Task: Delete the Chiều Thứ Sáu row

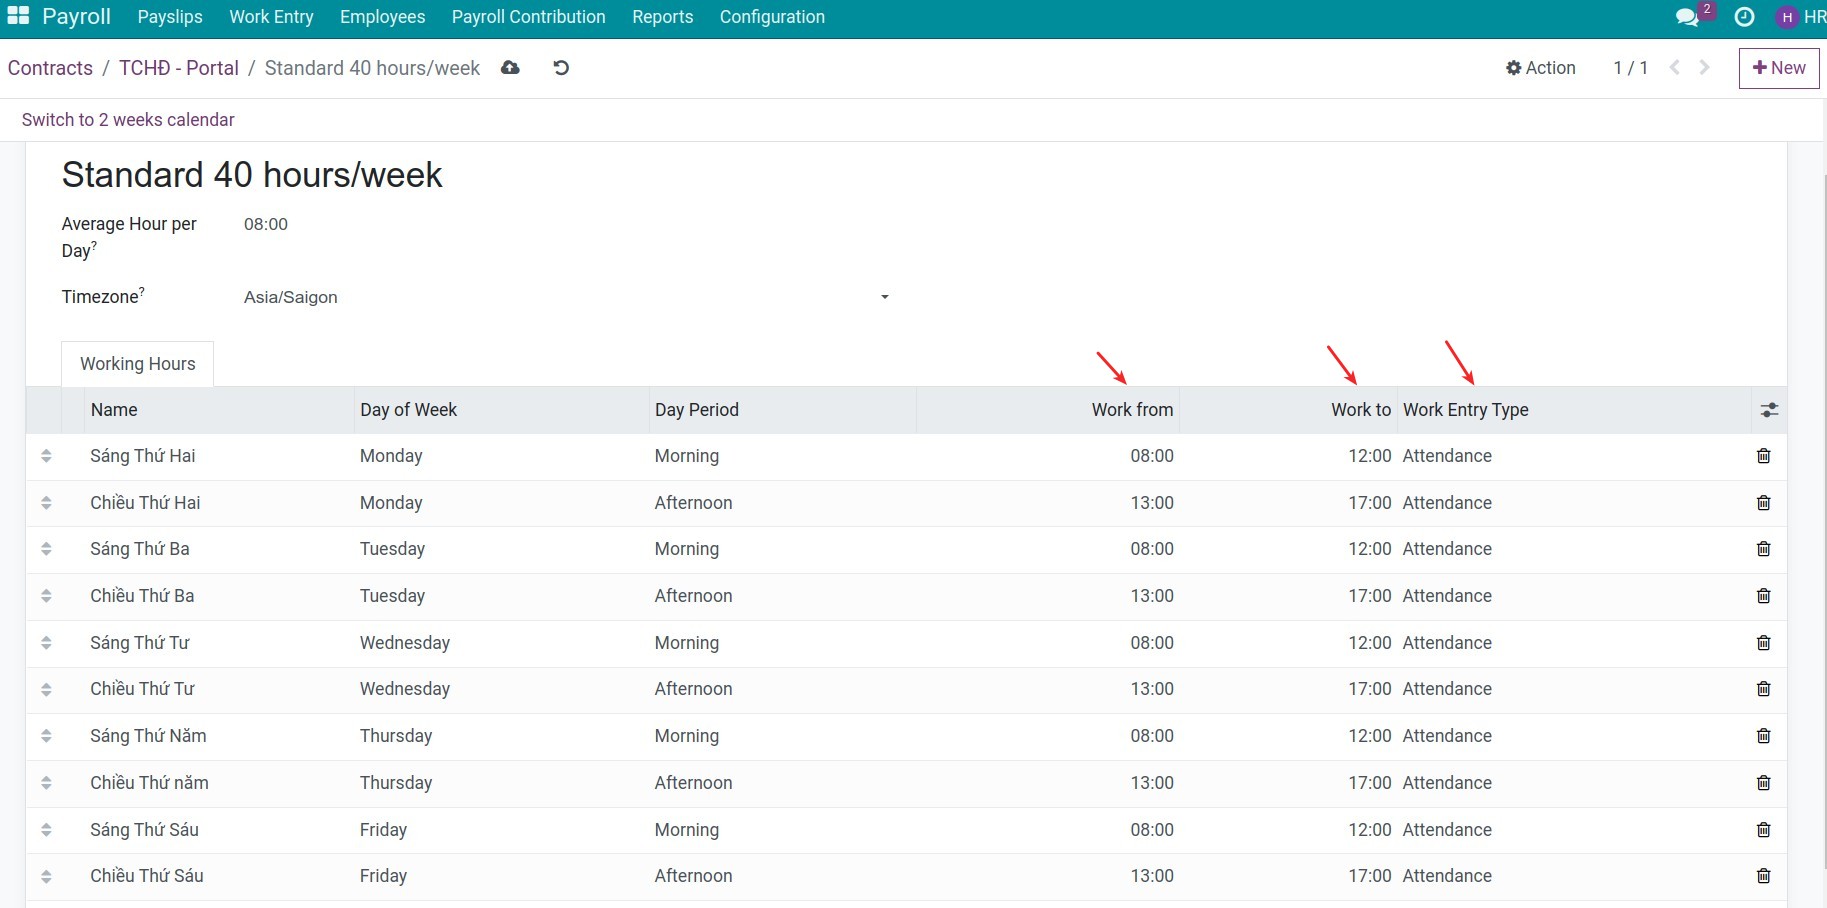Action: [x=1764, y=876]
